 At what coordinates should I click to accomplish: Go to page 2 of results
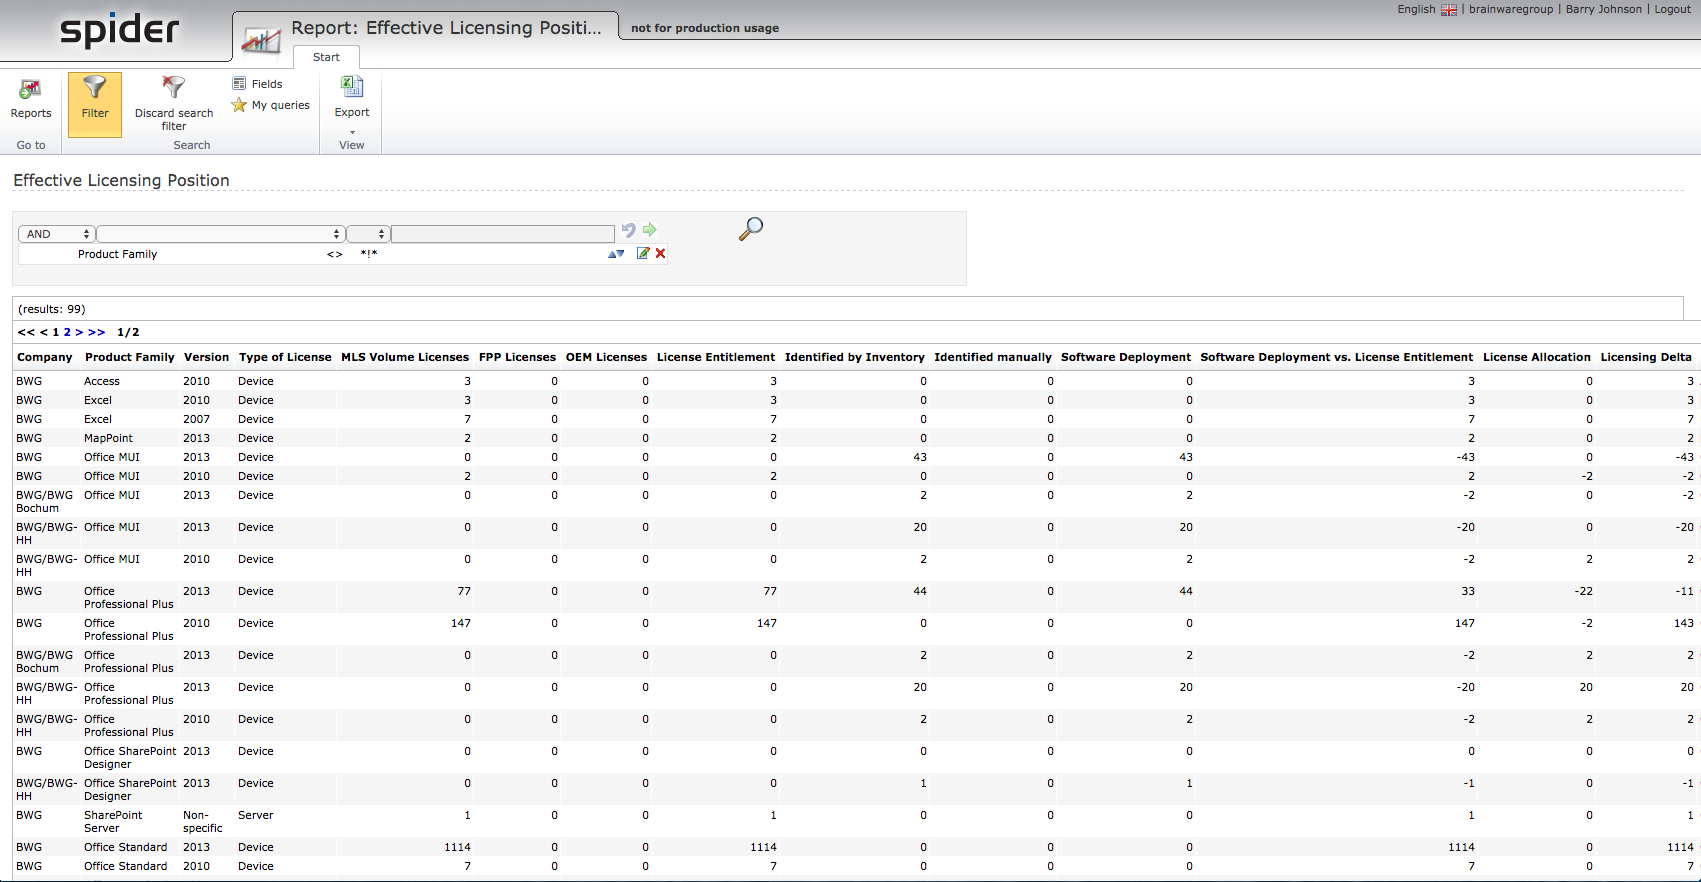(x=67, y=332)
